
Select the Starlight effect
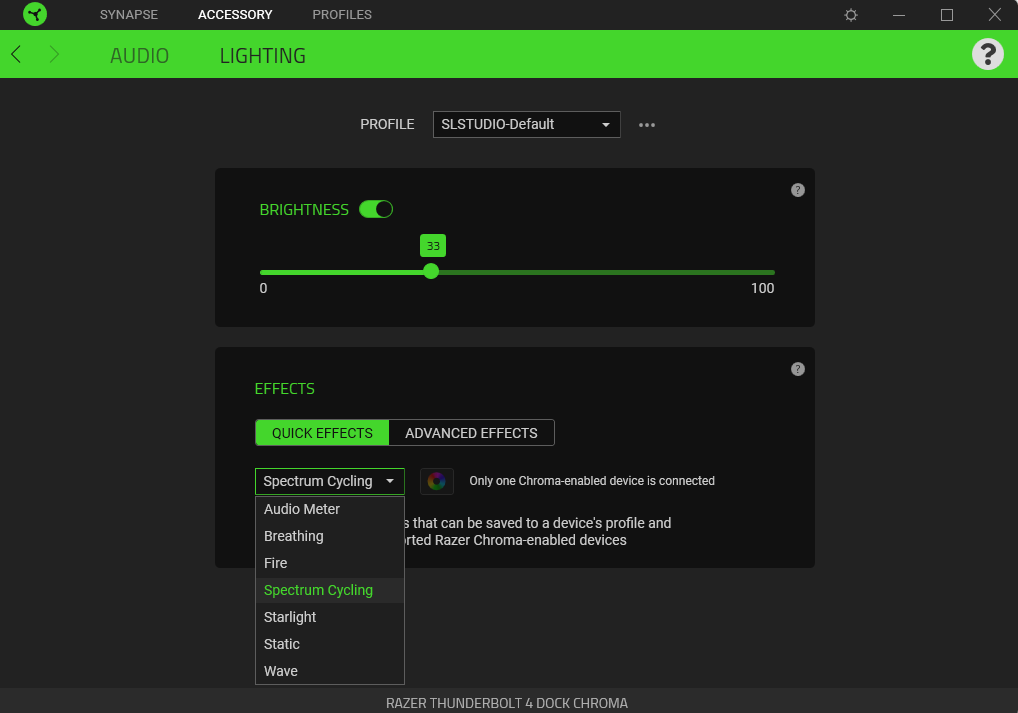tap(330, 617)
